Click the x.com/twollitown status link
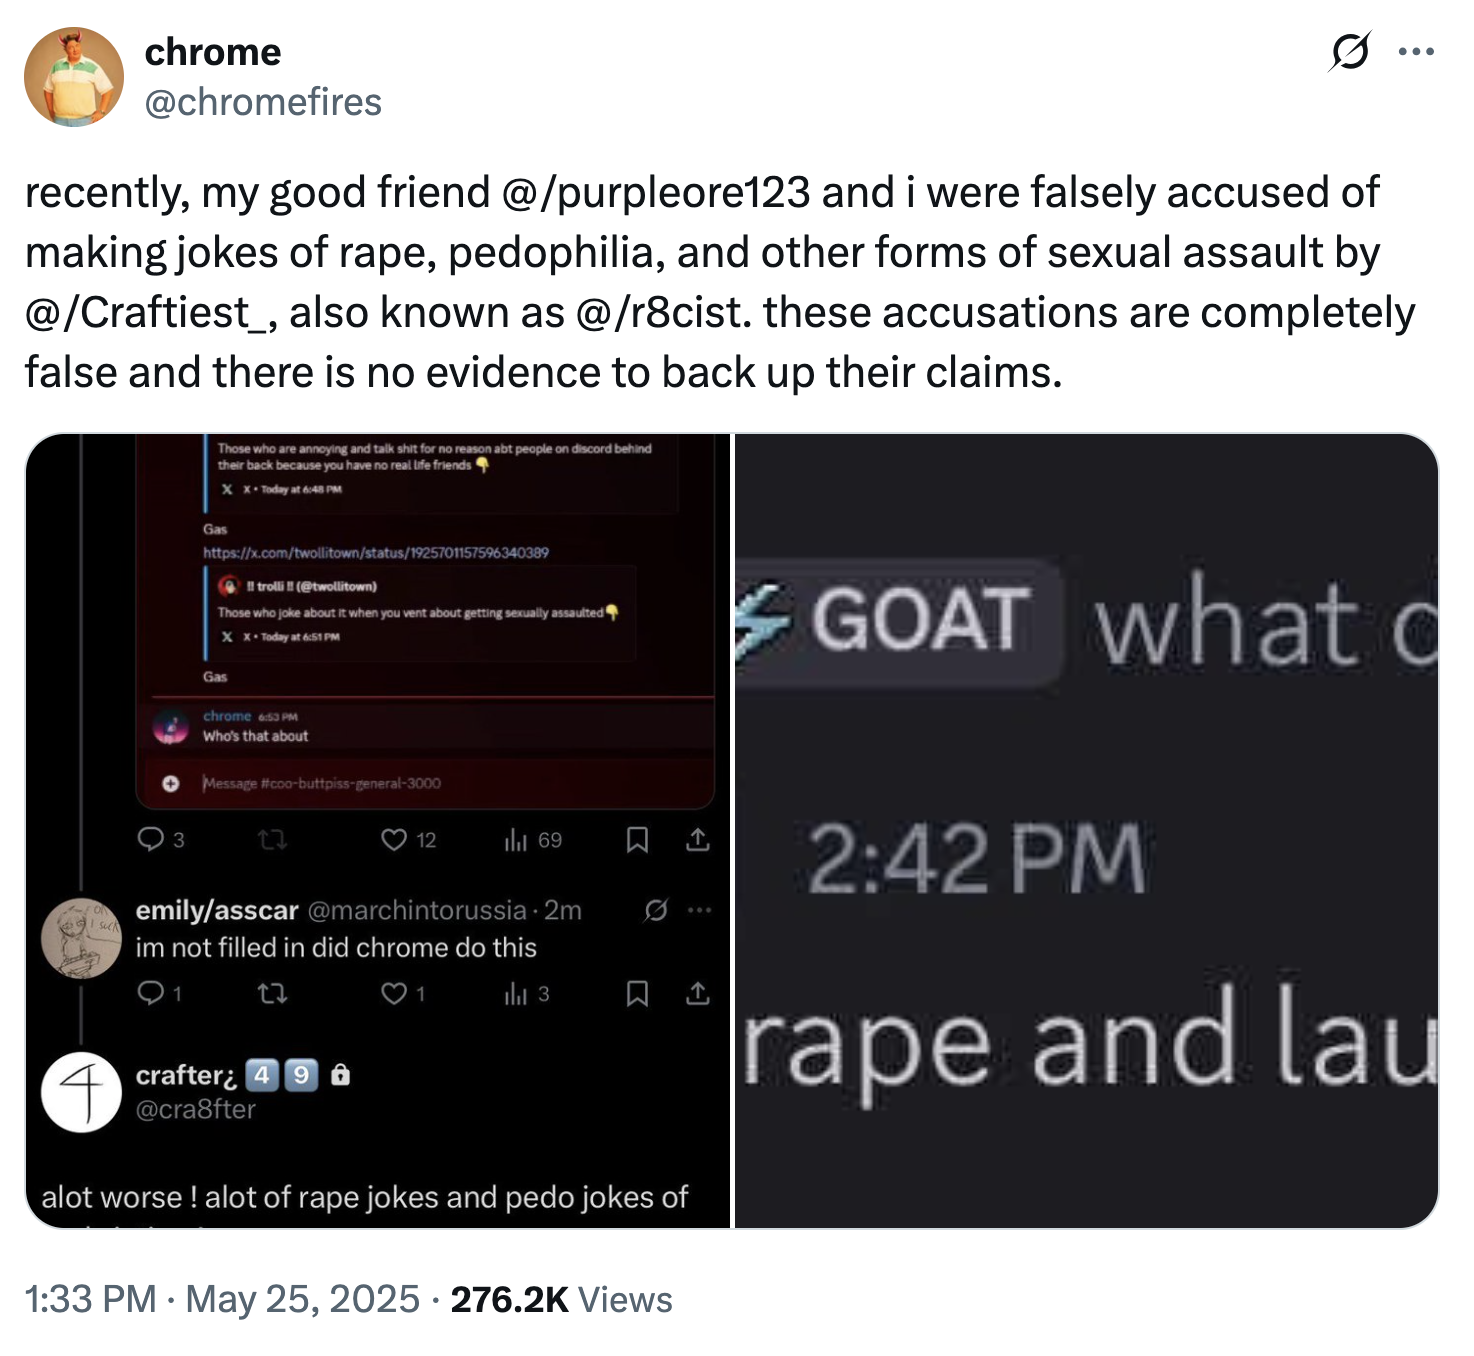This screenshot has height=1356, width=1474. pos(376,552)
